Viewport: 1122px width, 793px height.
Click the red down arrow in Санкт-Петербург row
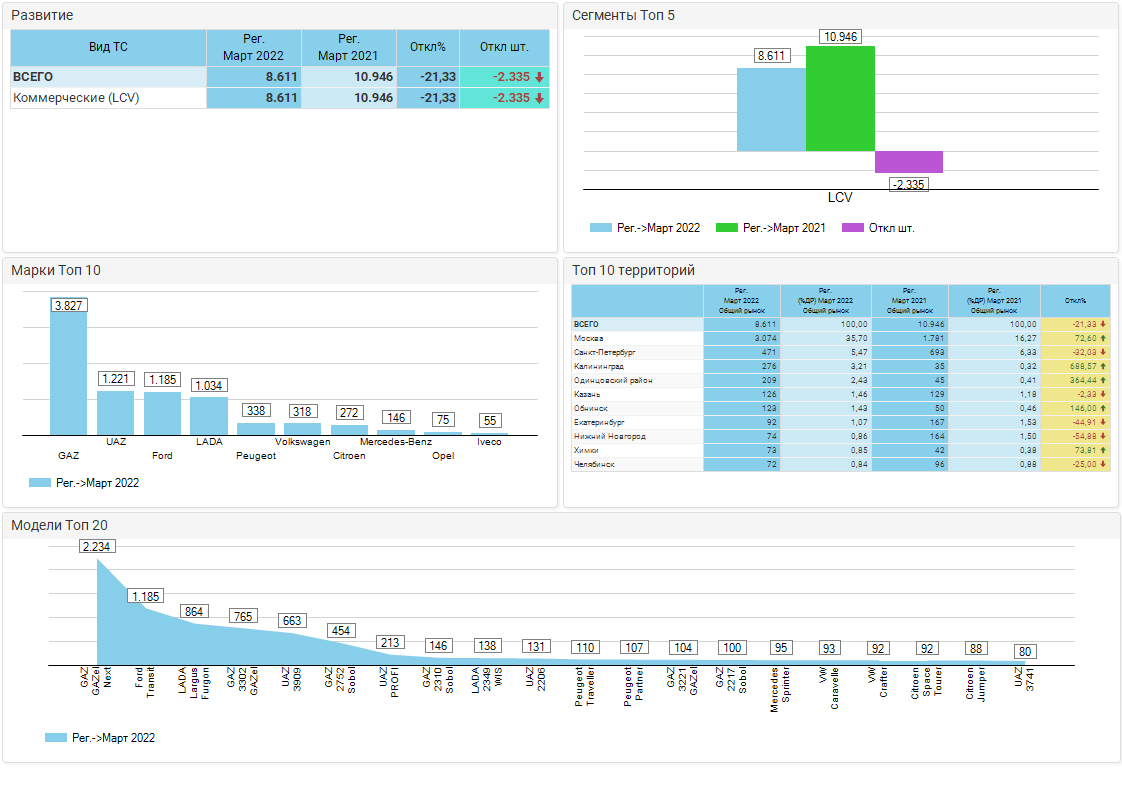(x=1102, y=353)
